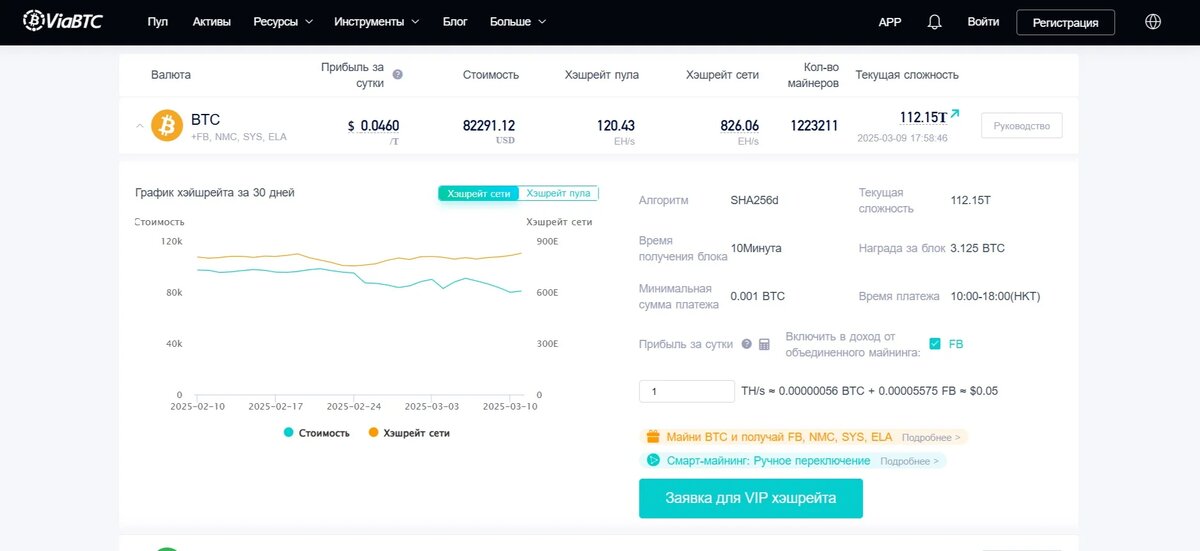Click the 0.001 BTC minimum payout
1200x551 pixels.
758,296
